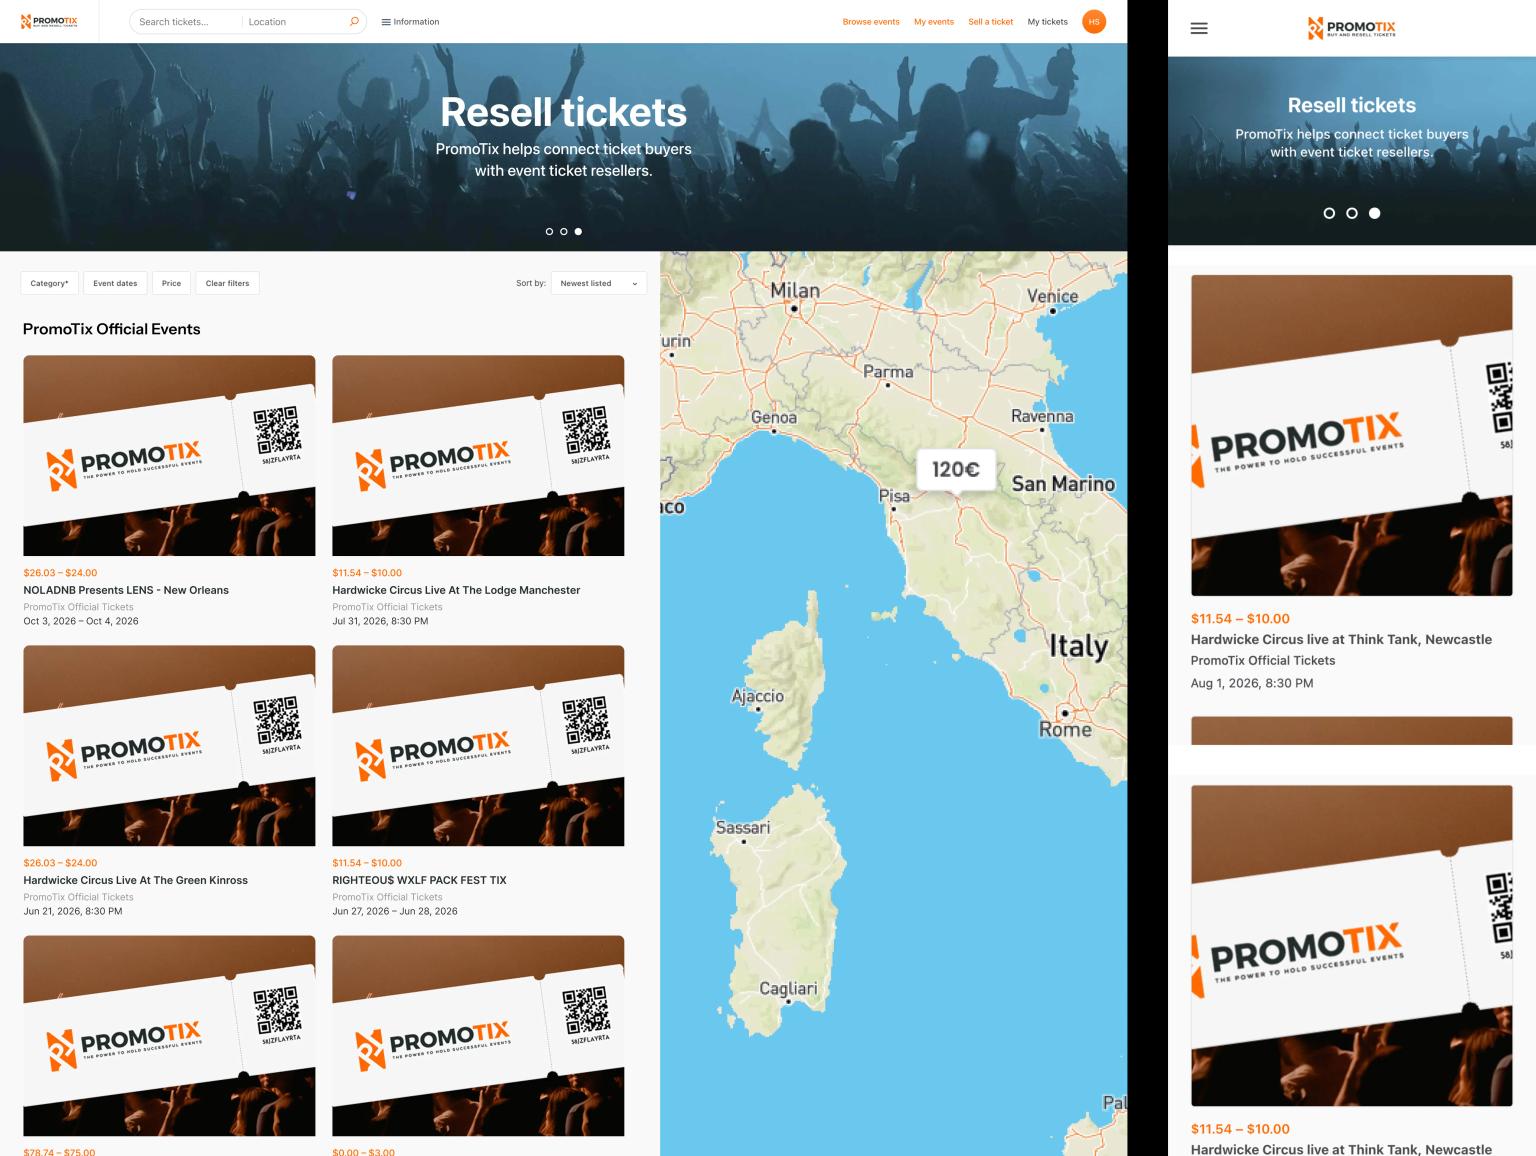Open the Information menu in the desktop header
The height and width of the screenshot is (1156, 1536).
tap(410, 21)
